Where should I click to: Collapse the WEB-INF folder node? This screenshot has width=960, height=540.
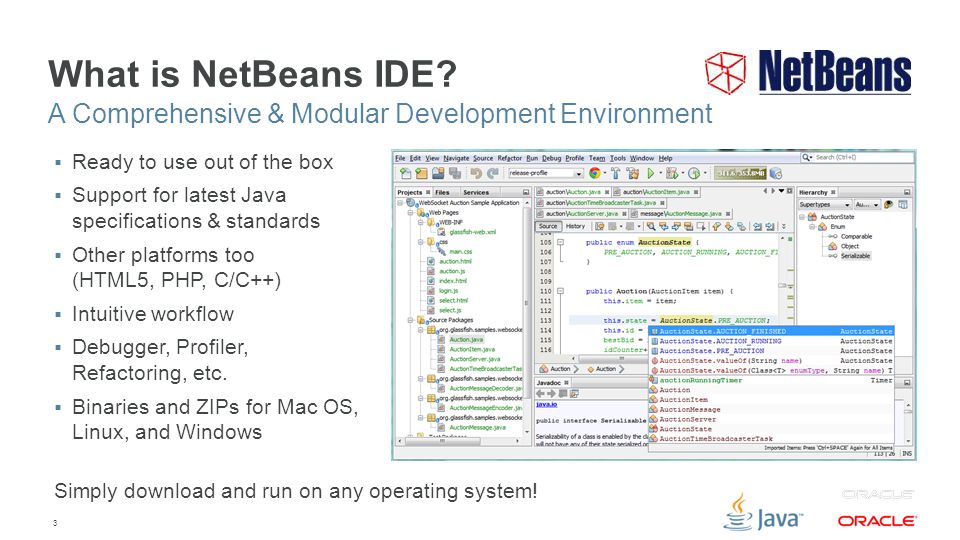tap(421, 222)
